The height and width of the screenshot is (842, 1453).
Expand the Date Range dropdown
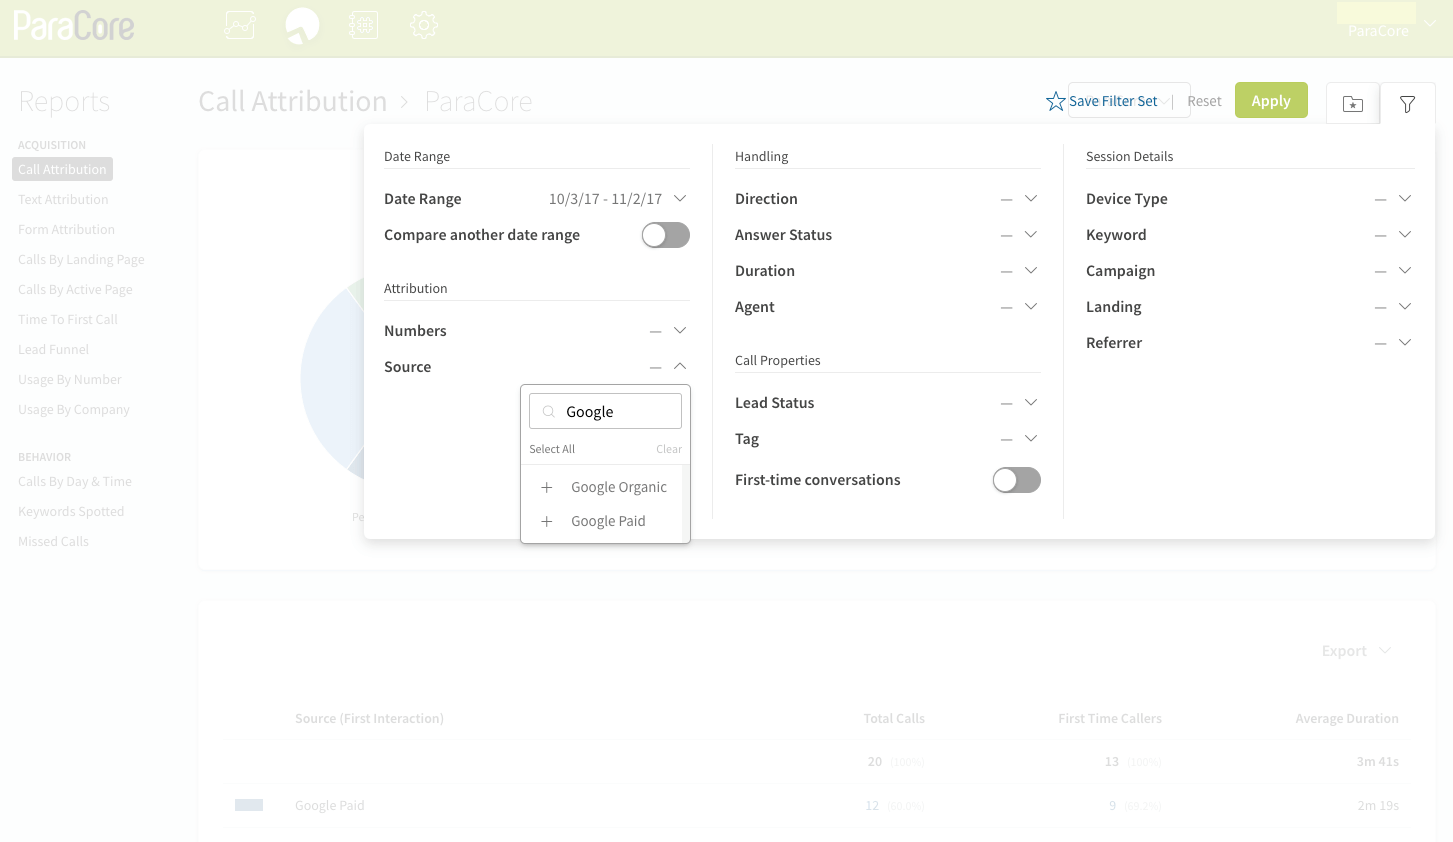click(680, 198)
